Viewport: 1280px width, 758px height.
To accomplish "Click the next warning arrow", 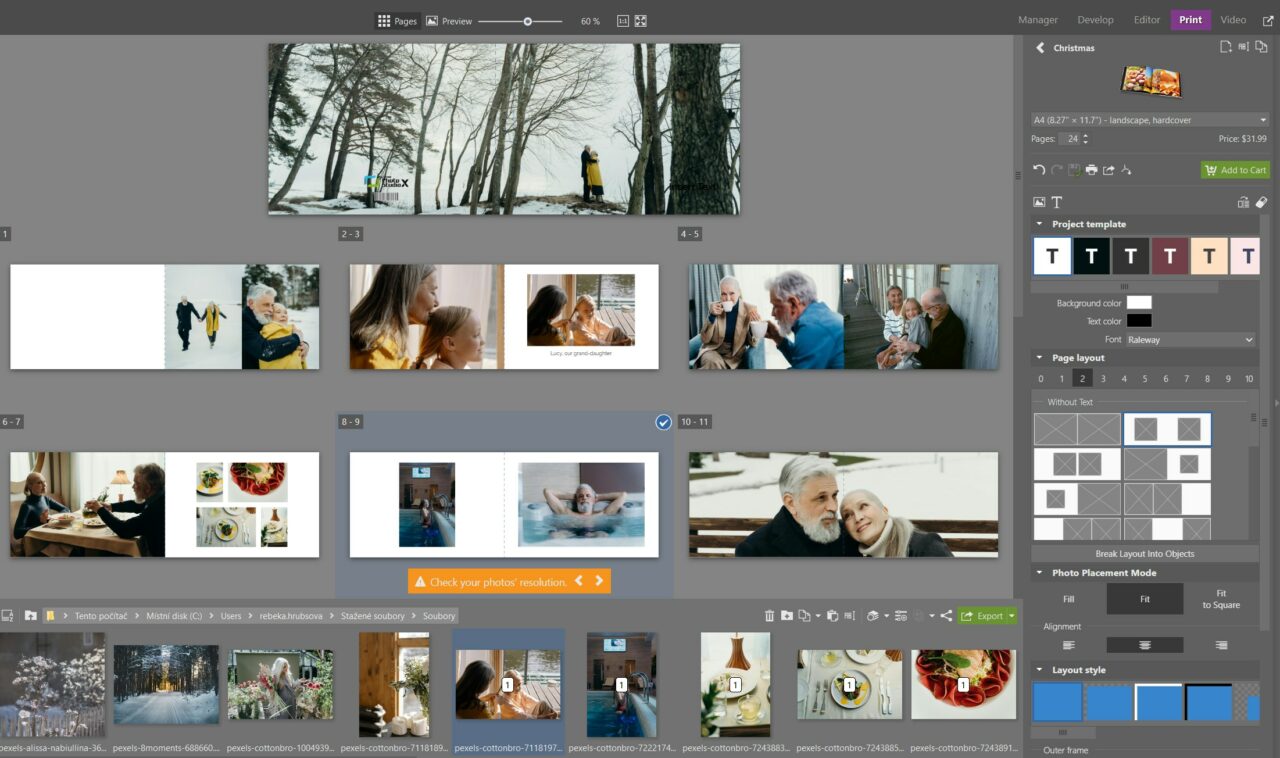I will pos(599,581).
